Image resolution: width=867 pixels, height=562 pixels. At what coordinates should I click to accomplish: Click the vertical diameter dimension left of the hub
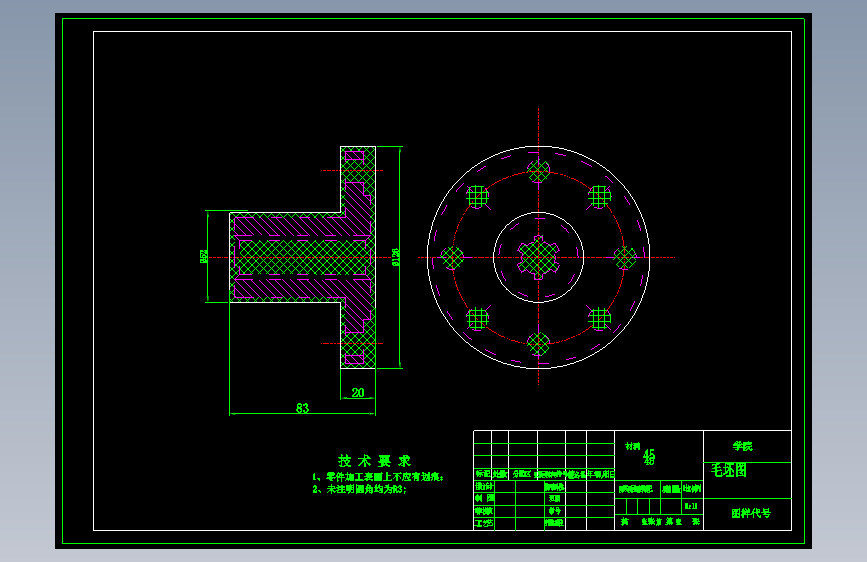coord(204,256)
